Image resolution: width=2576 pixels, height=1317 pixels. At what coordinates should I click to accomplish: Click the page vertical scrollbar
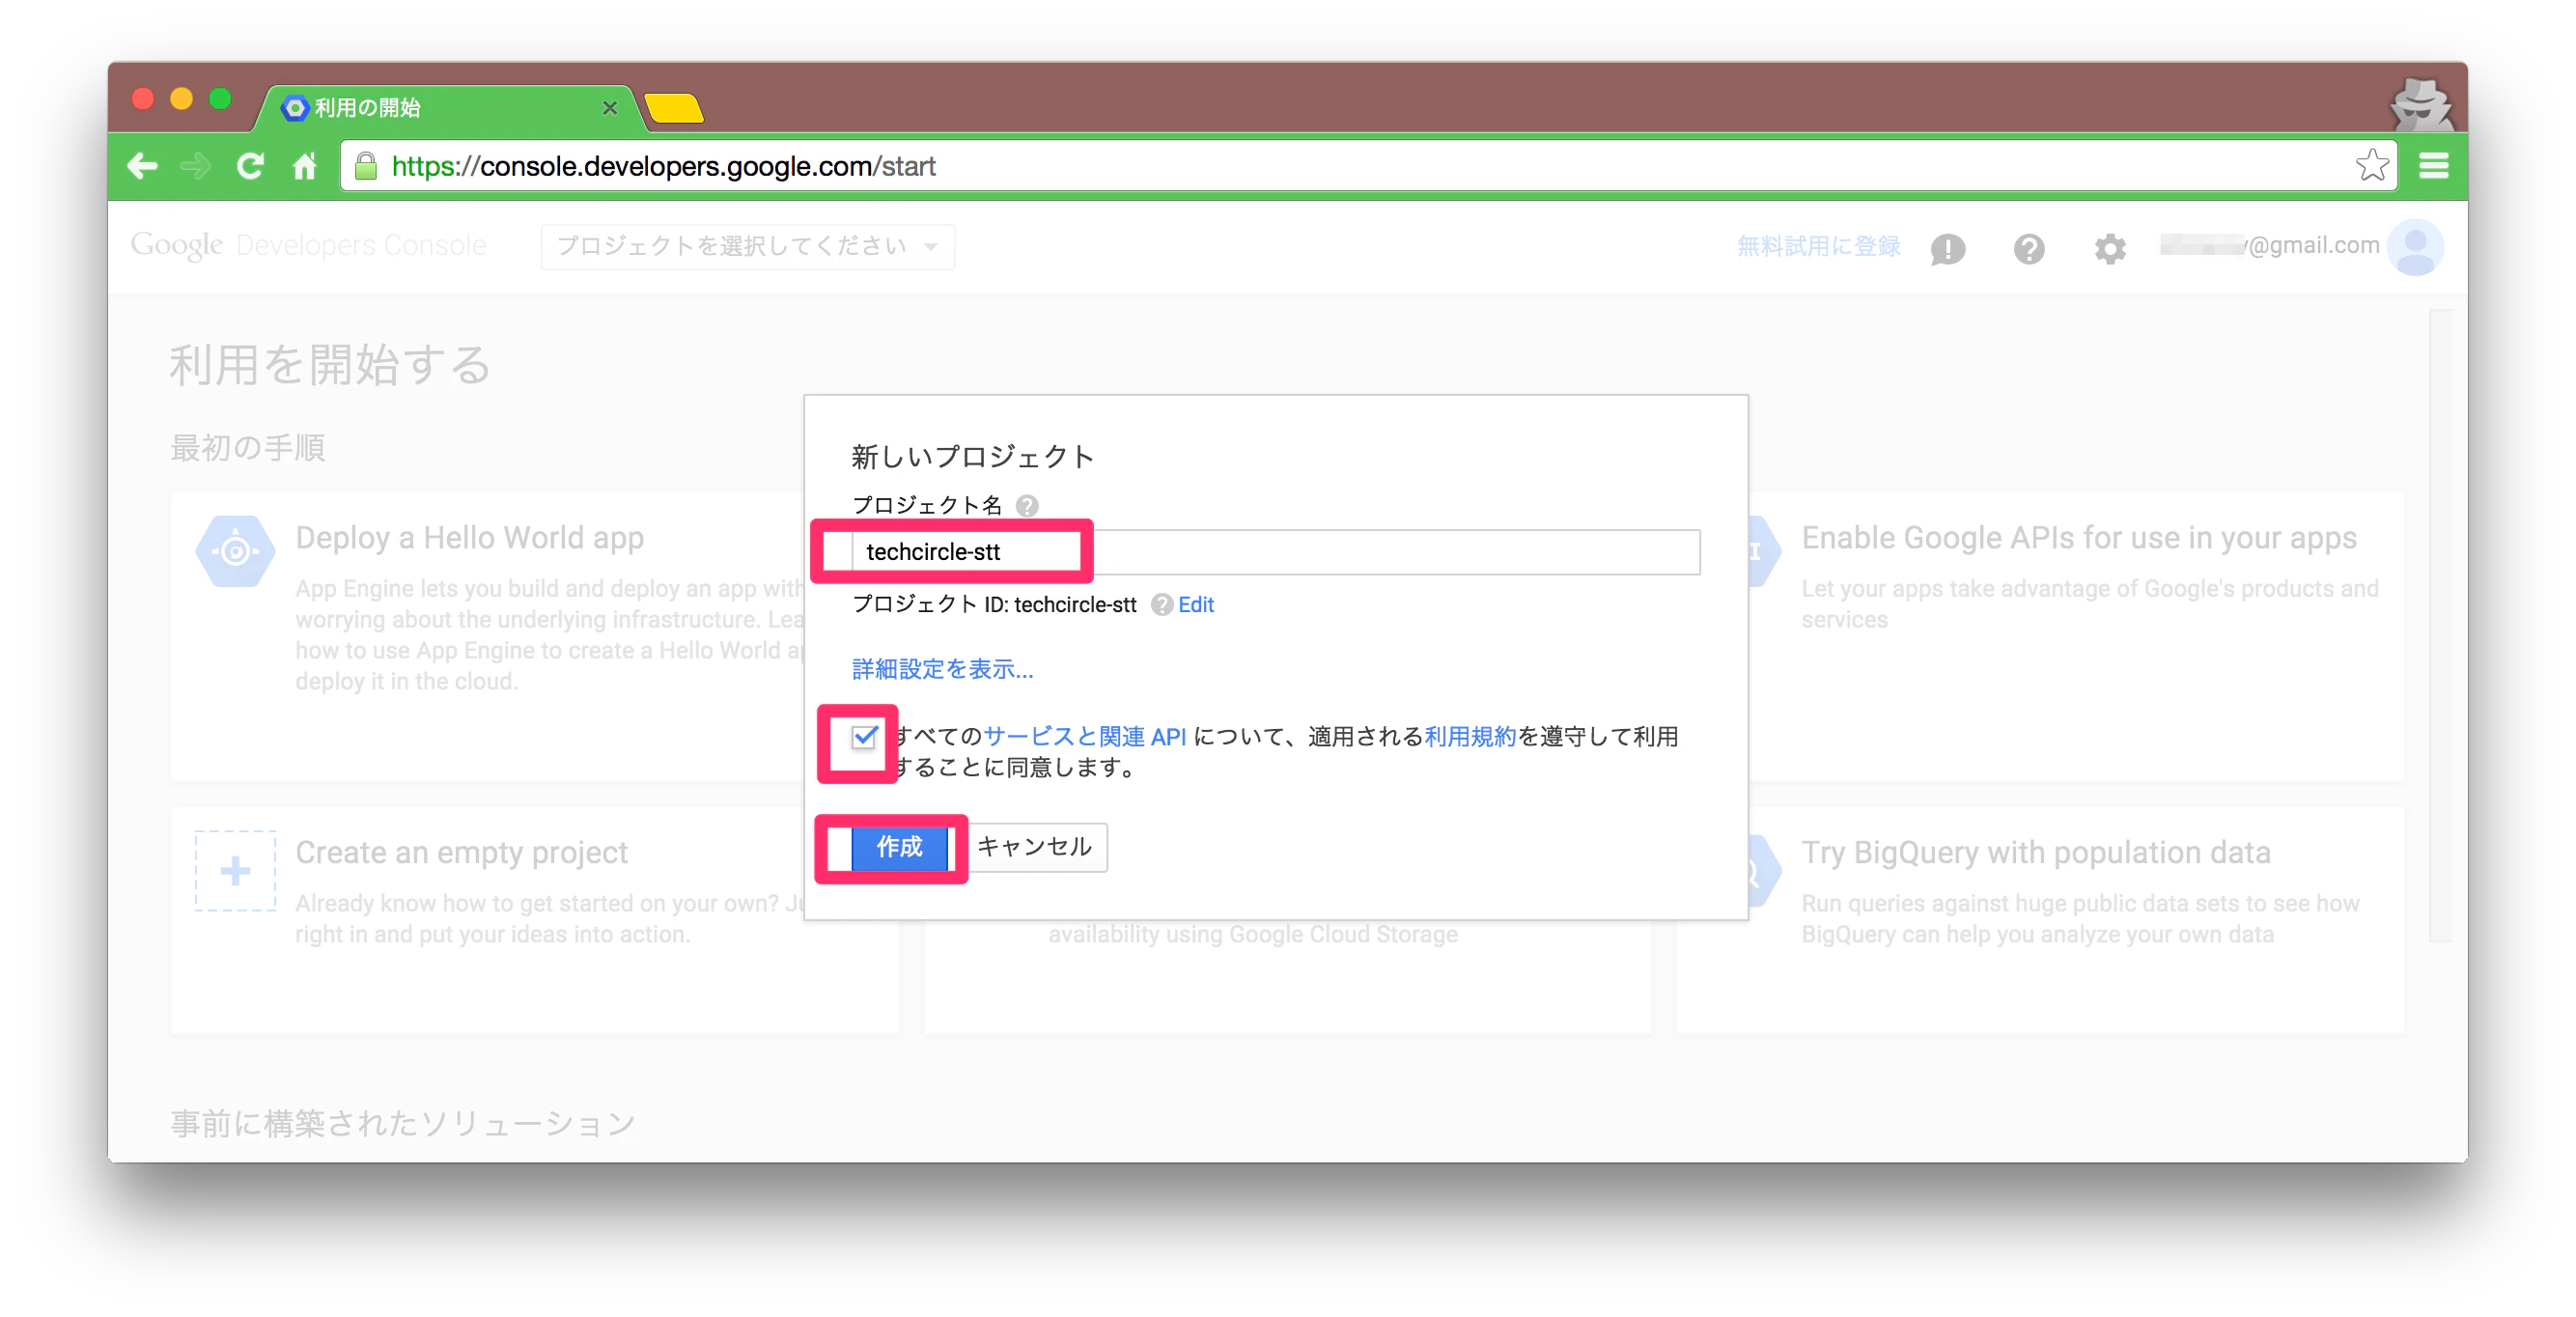(x=2440, y=625)
